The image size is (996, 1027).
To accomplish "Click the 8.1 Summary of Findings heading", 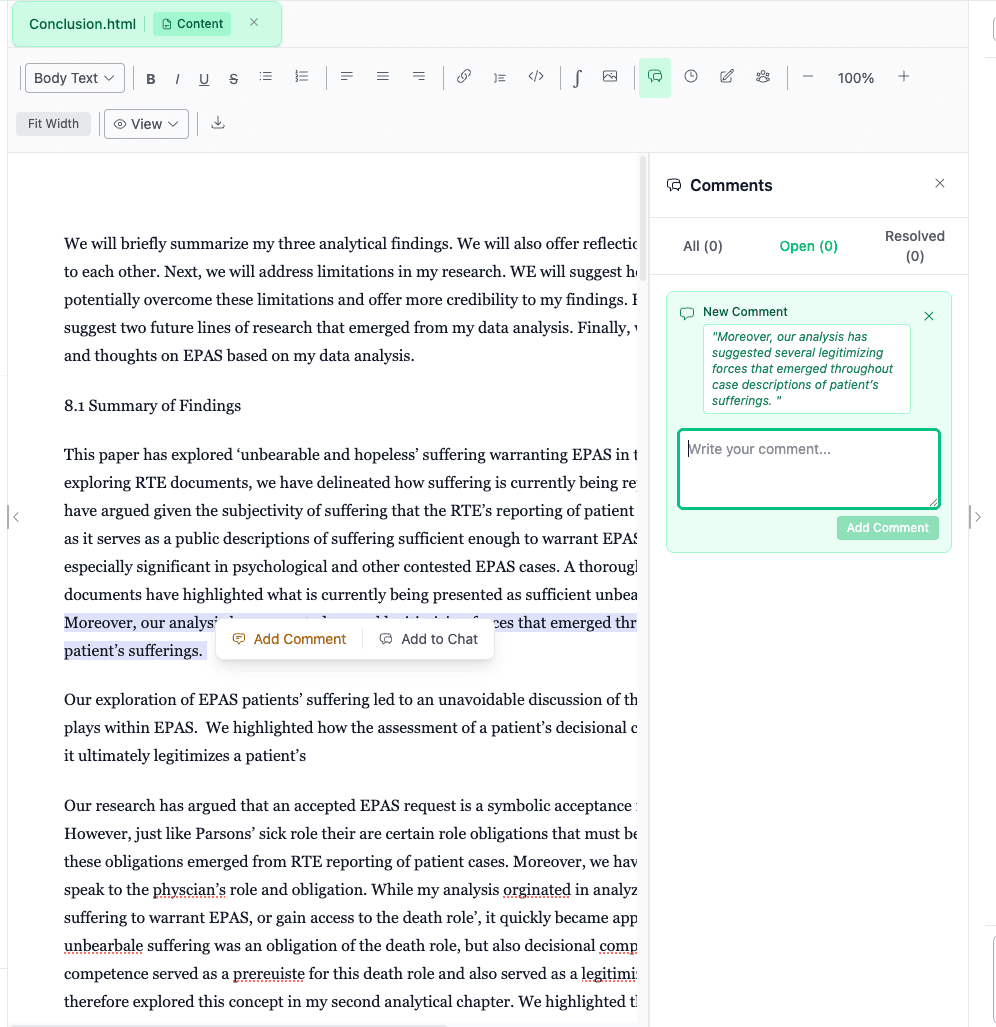I will pyautogui.click(x=153, y=406).
